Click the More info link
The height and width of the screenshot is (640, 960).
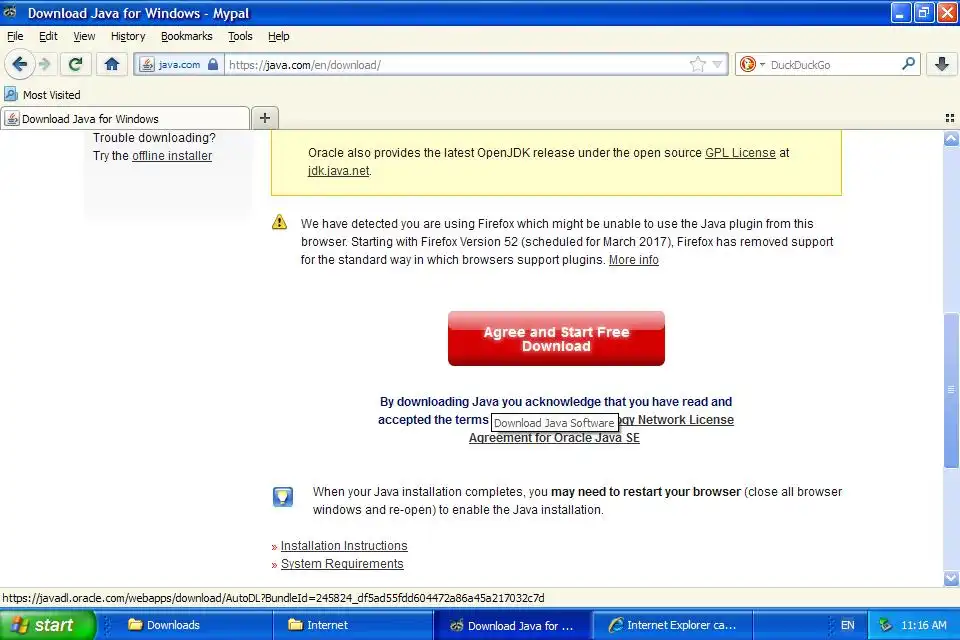point(634,260)
